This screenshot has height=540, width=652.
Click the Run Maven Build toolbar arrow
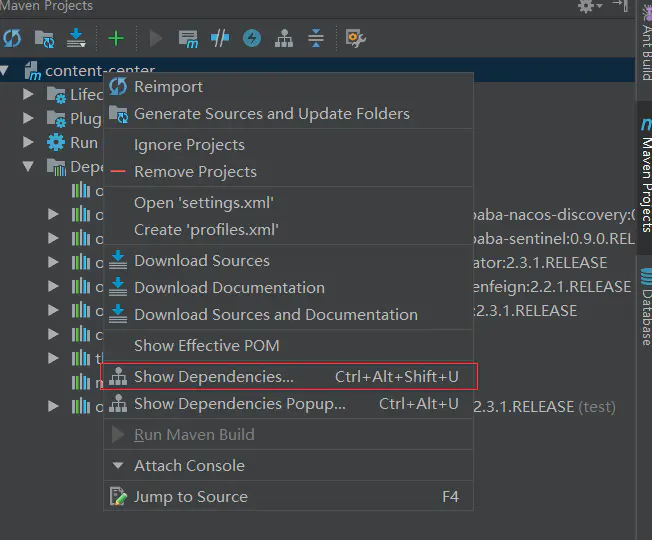156,39
